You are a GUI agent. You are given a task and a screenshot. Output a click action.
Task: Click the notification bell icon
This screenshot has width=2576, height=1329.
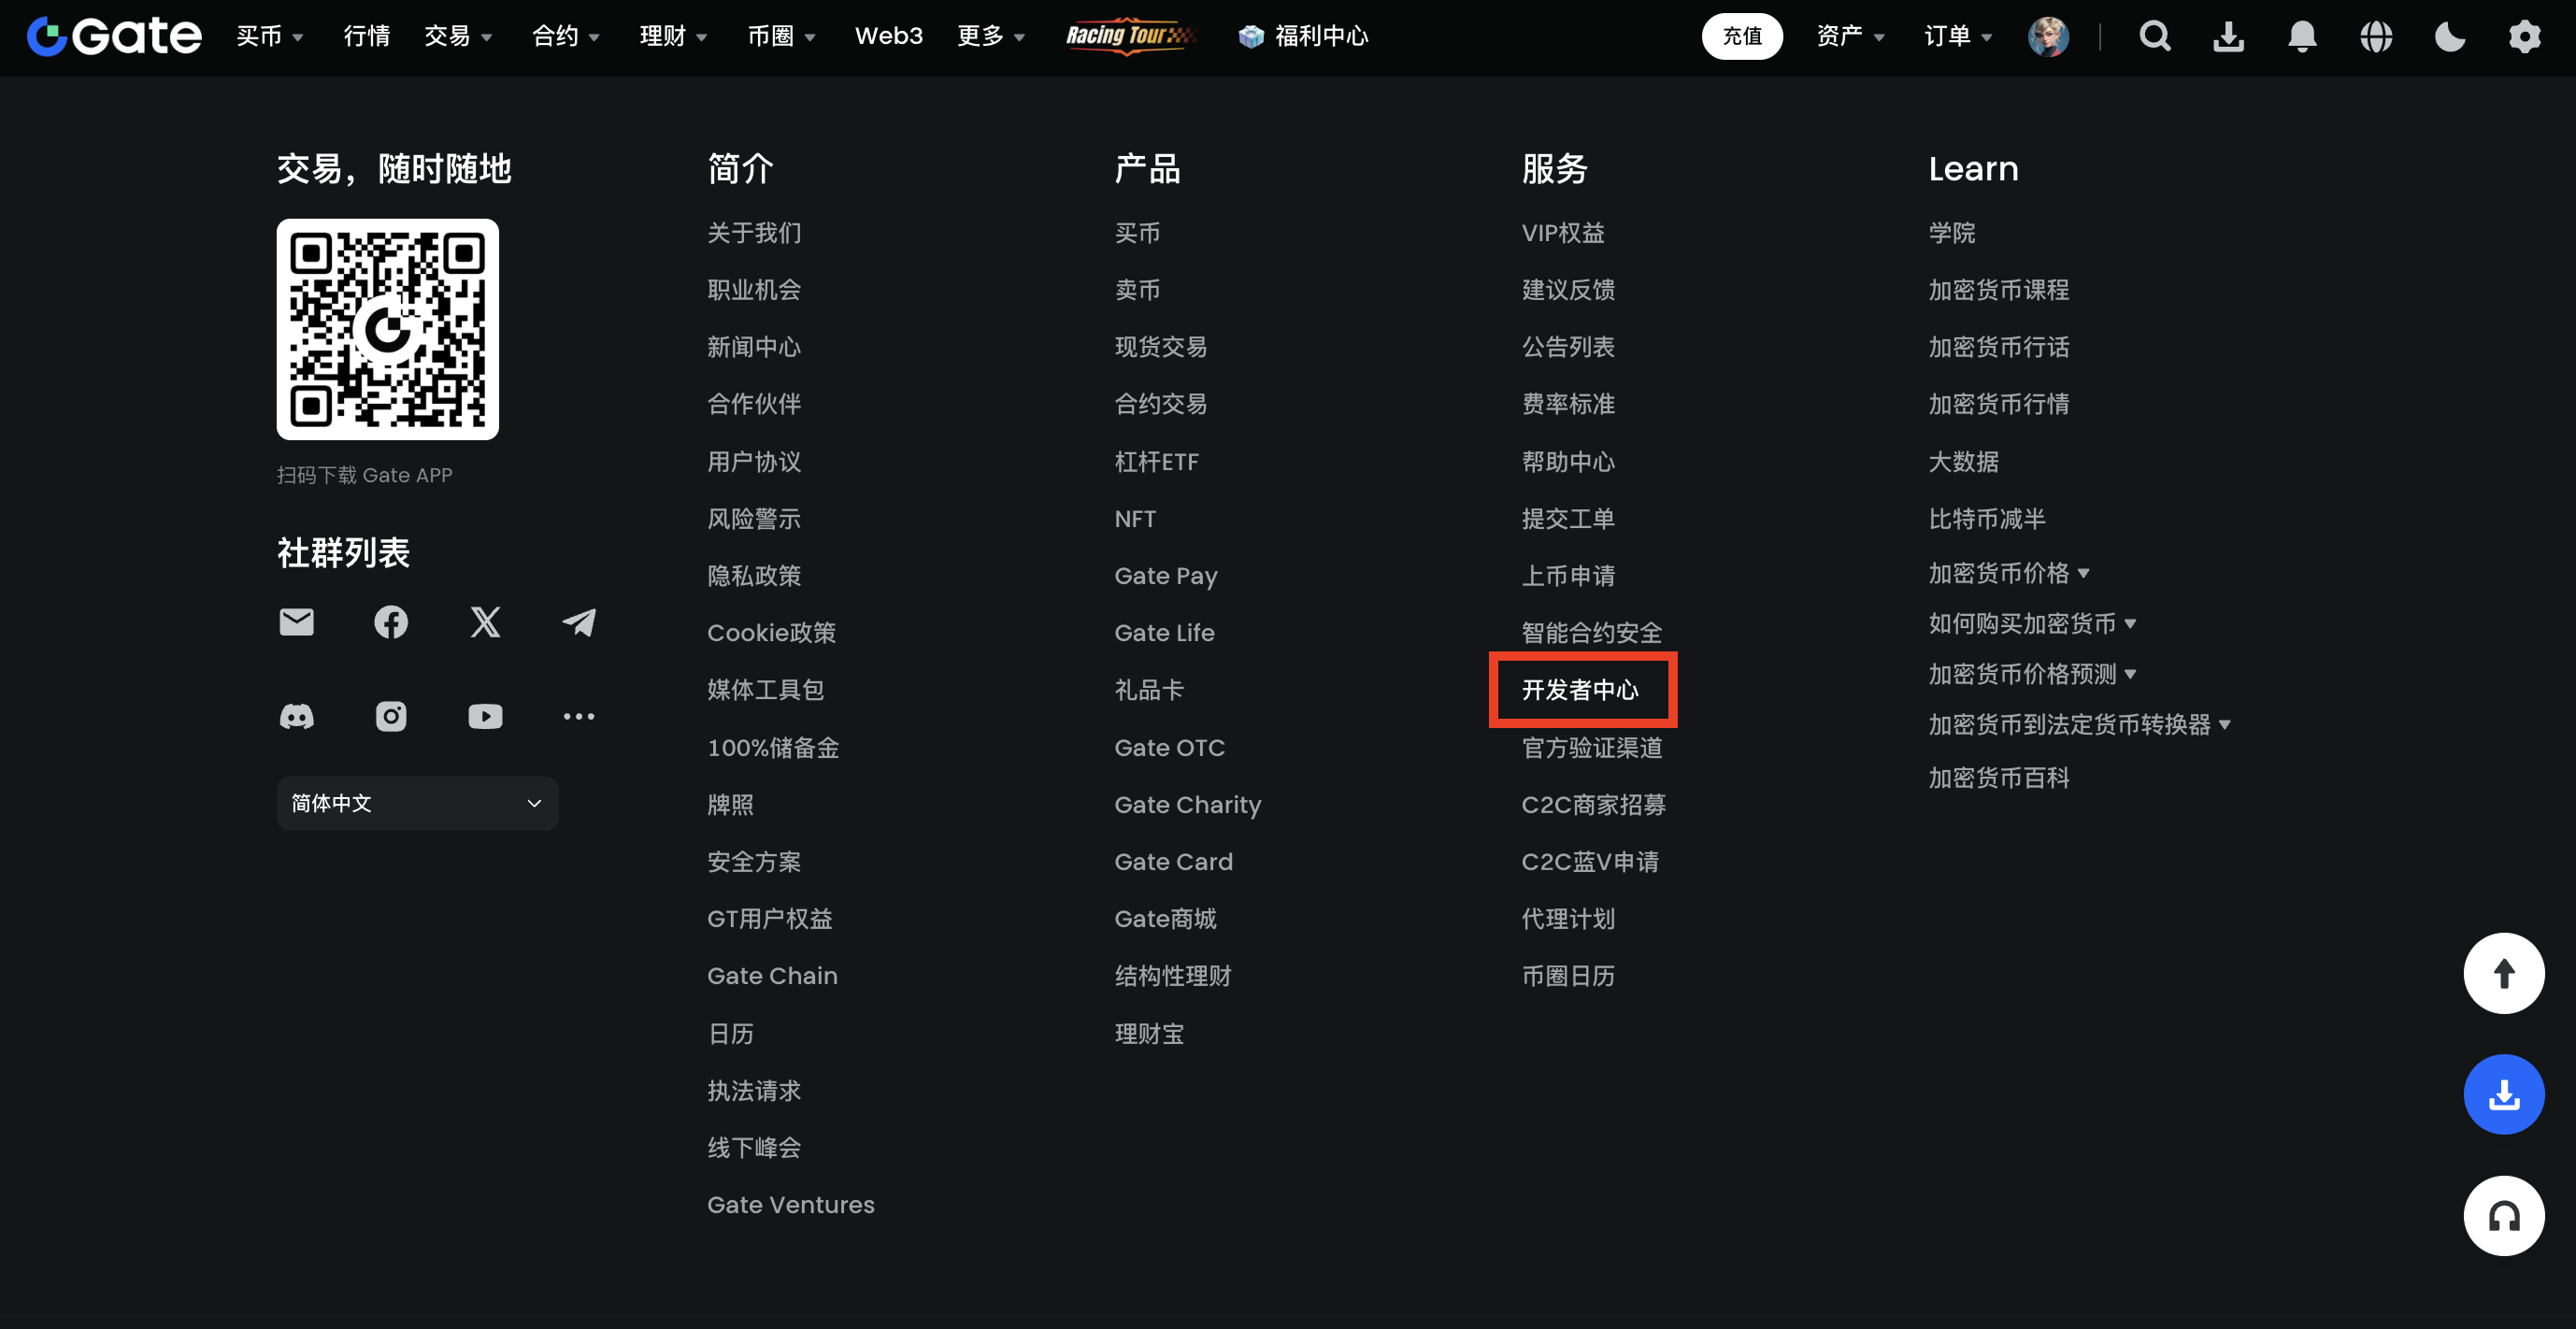point(2302,37)
